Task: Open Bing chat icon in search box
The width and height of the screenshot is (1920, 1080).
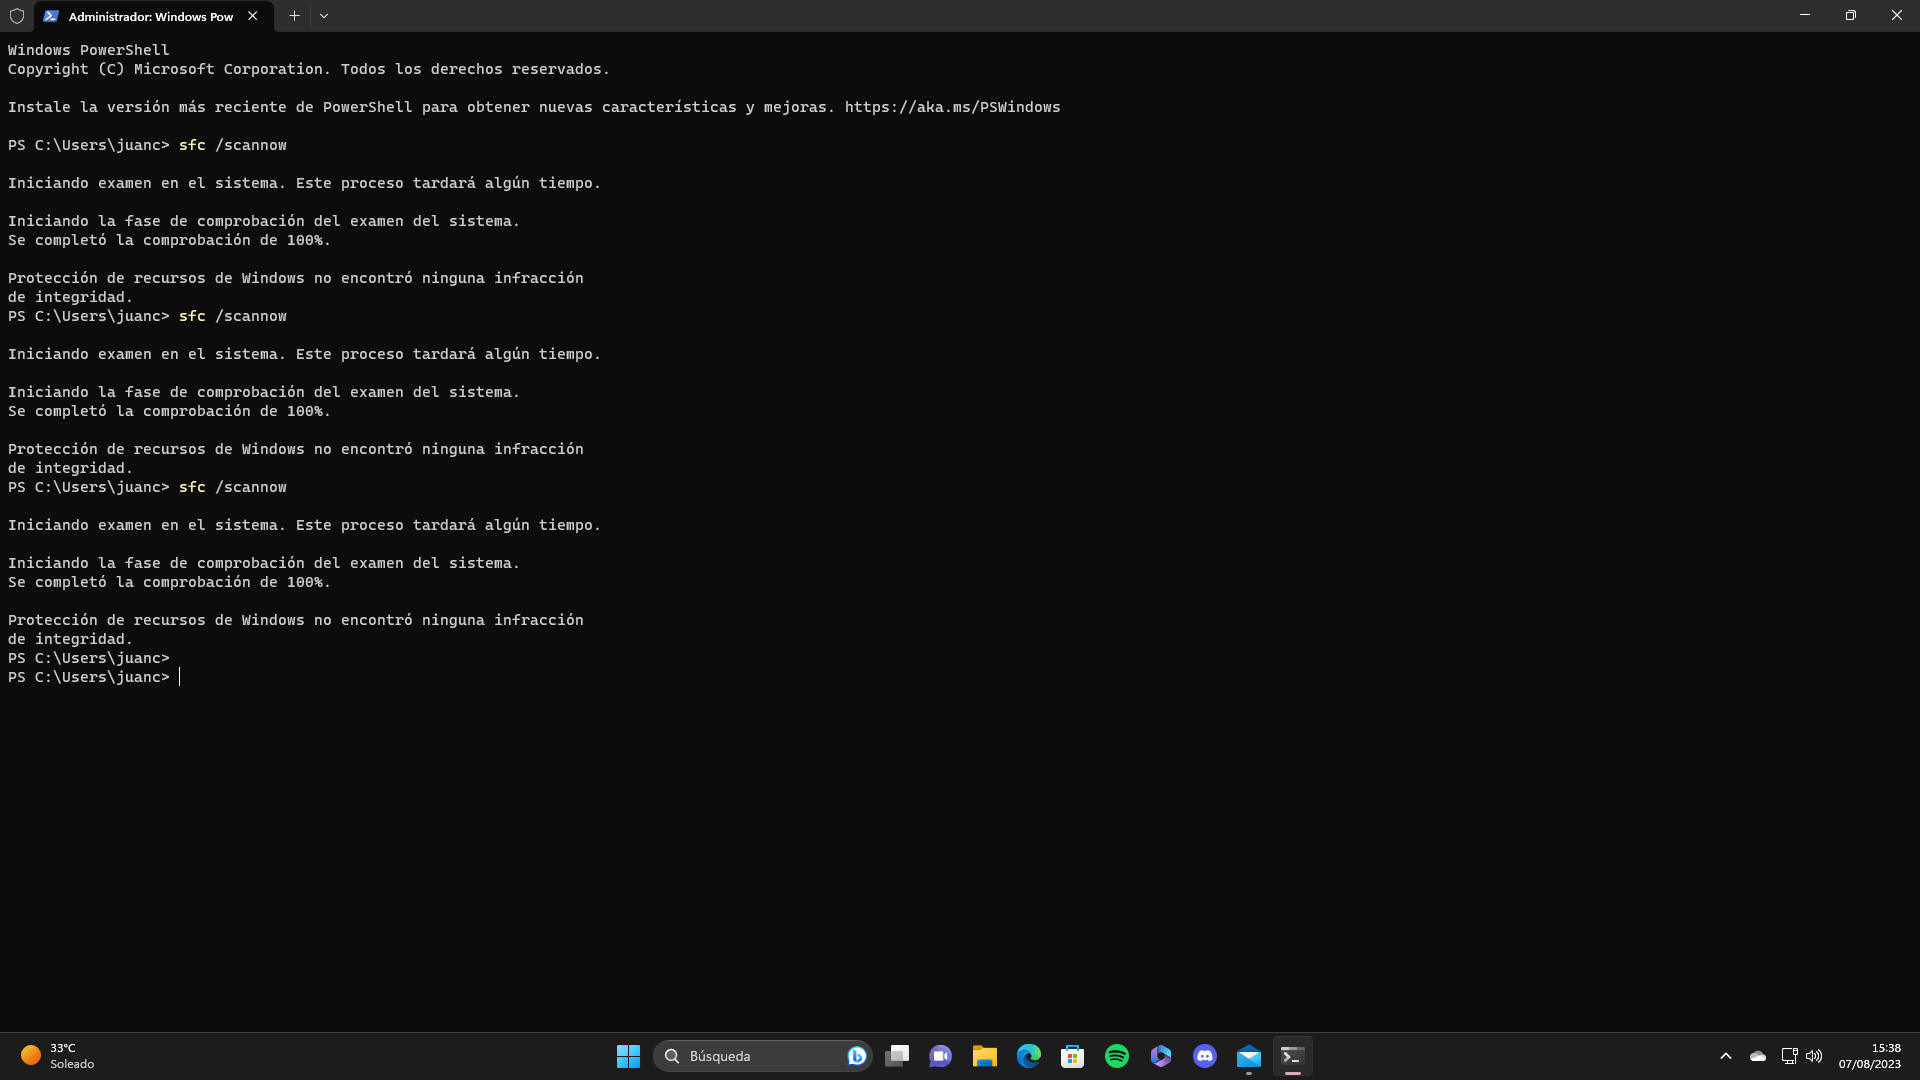Action: (x=856, y=1056)
